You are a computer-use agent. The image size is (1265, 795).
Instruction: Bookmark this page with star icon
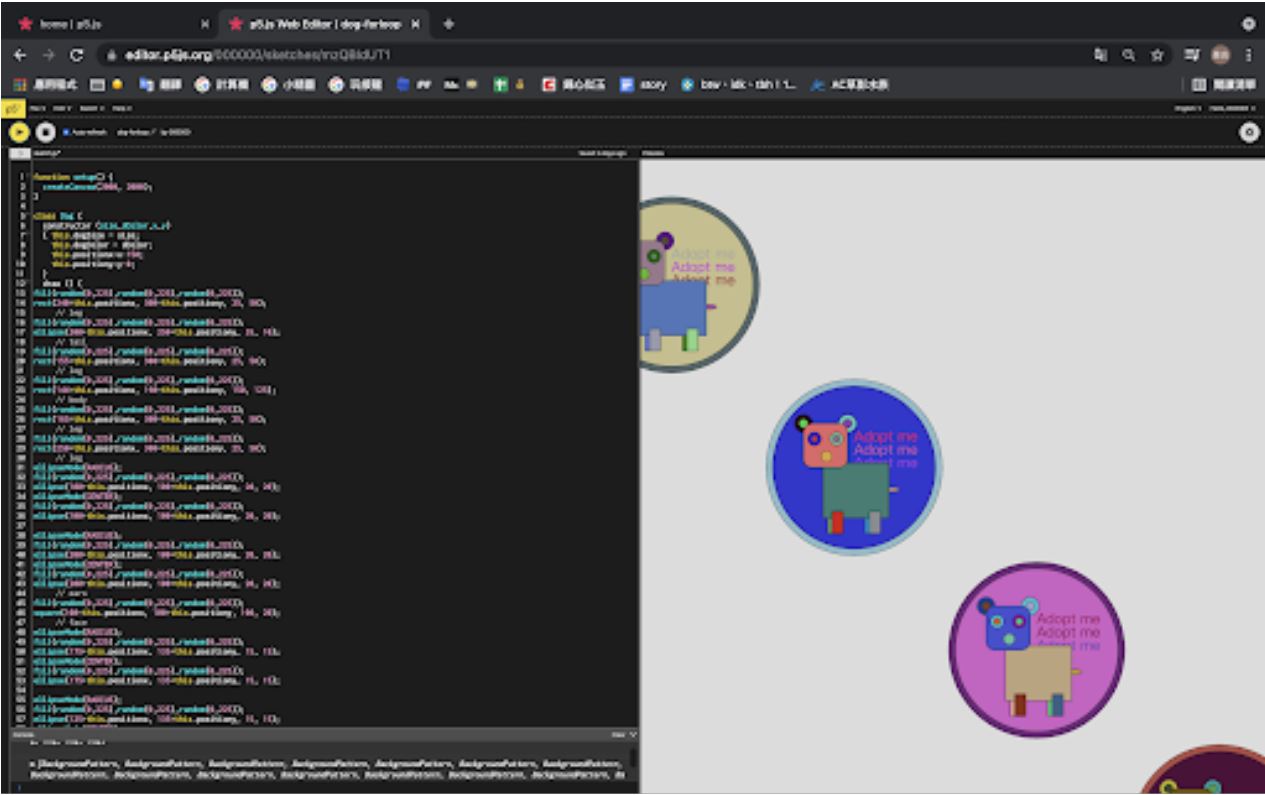(1157, 55)
